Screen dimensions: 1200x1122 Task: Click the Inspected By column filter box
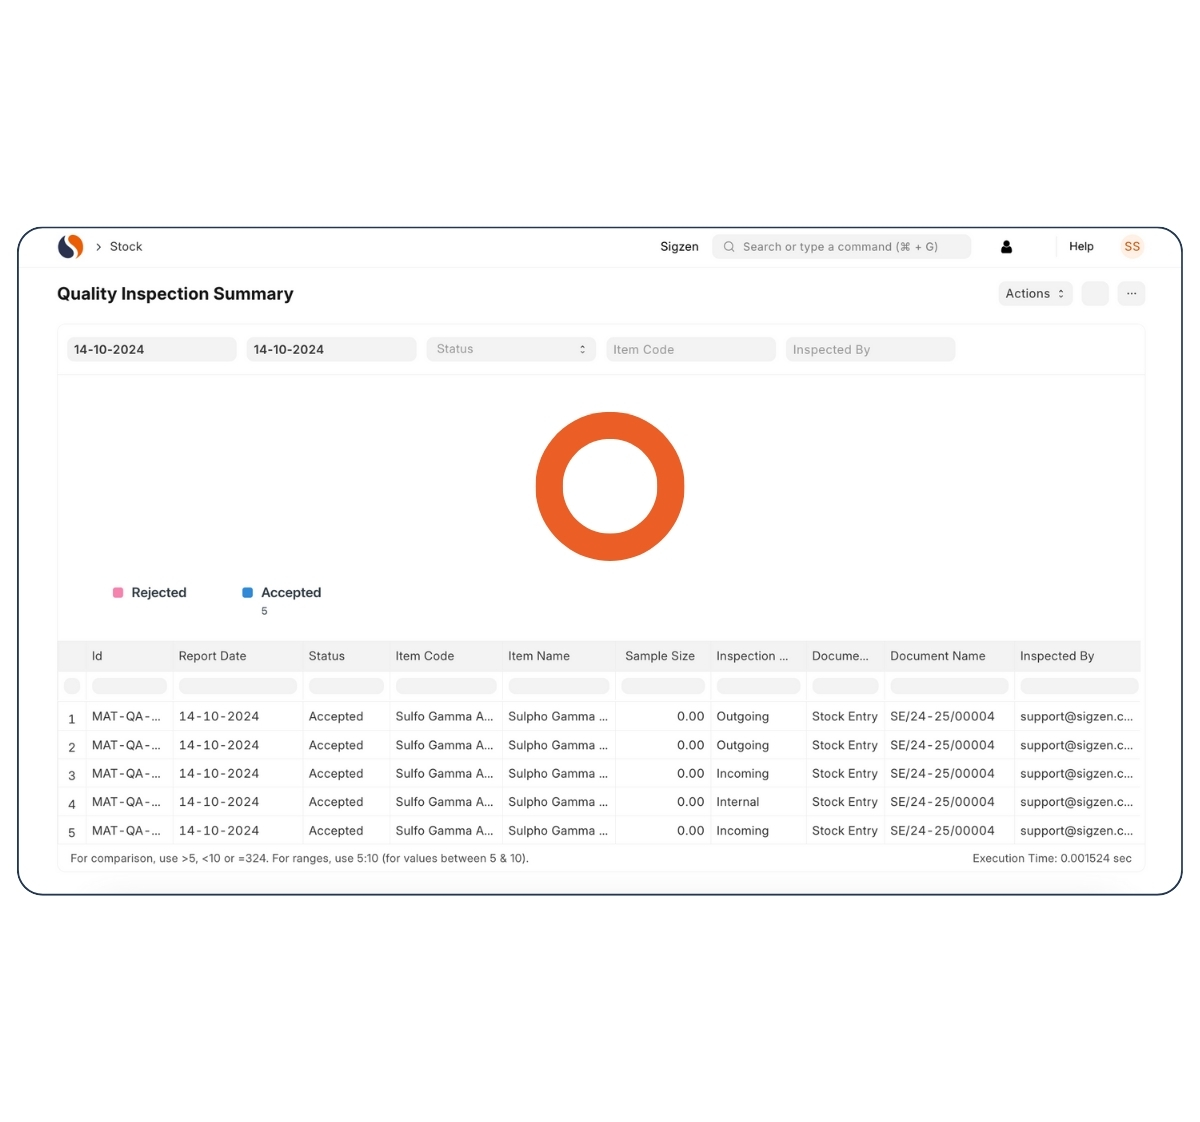tap(1078, 686)
